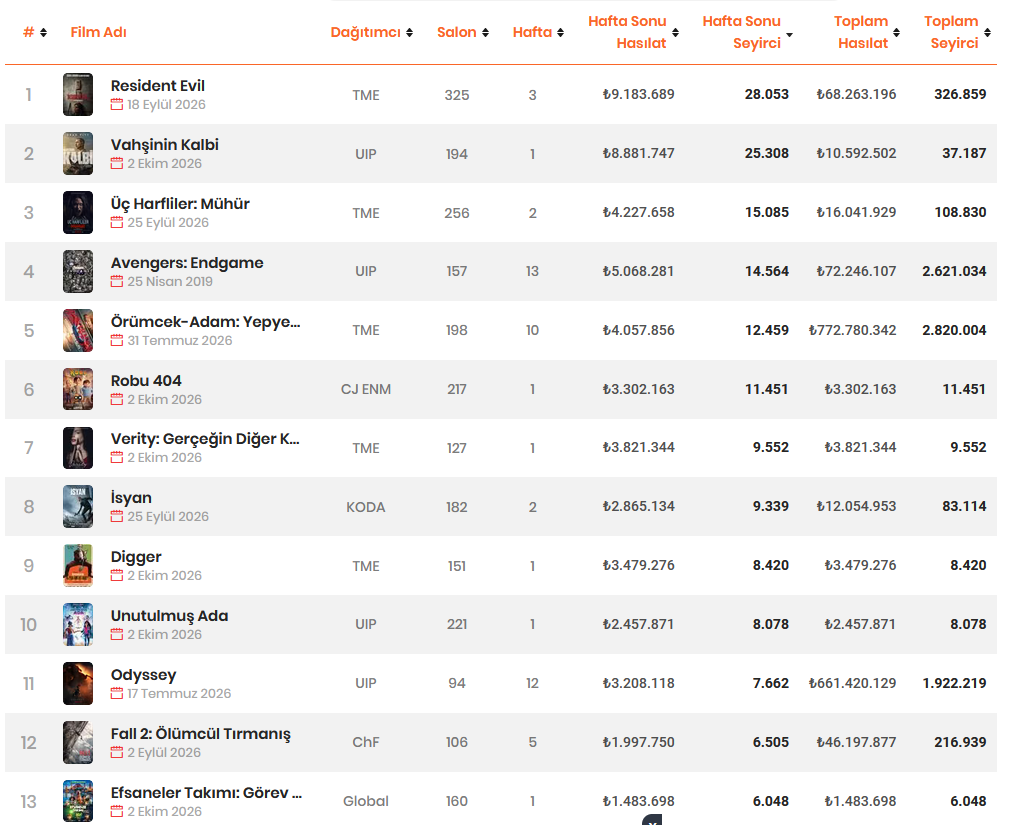
Task: Open the Vahşinin Kalbi film link
Action: point(165,145)
